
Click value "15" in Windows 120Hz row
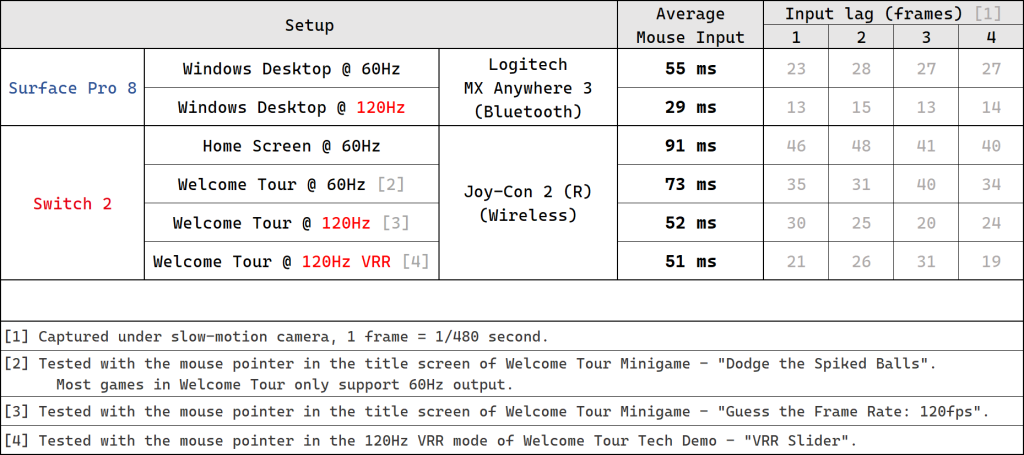861,107
